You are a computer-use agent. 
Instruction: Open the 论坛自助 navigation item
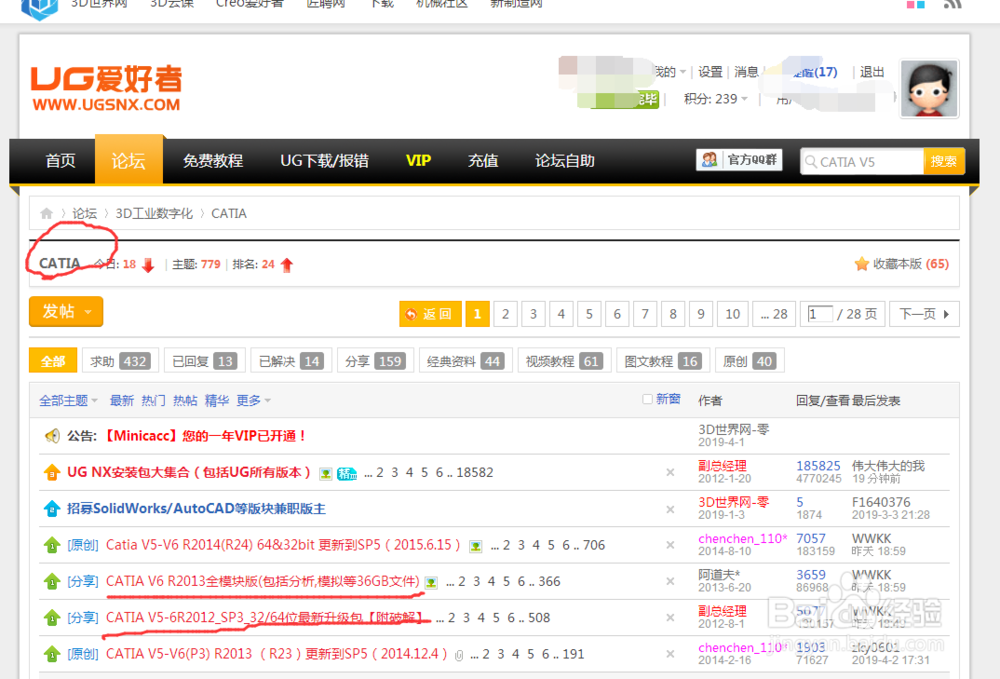(x=564, y=161)
